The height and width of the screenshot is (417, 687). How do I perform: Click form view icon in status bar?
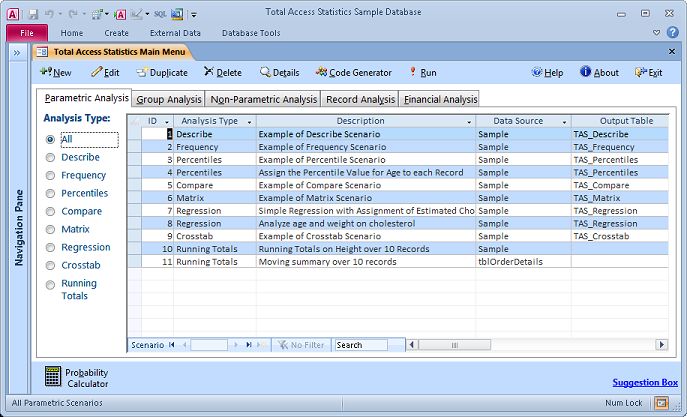click(662, 403)
